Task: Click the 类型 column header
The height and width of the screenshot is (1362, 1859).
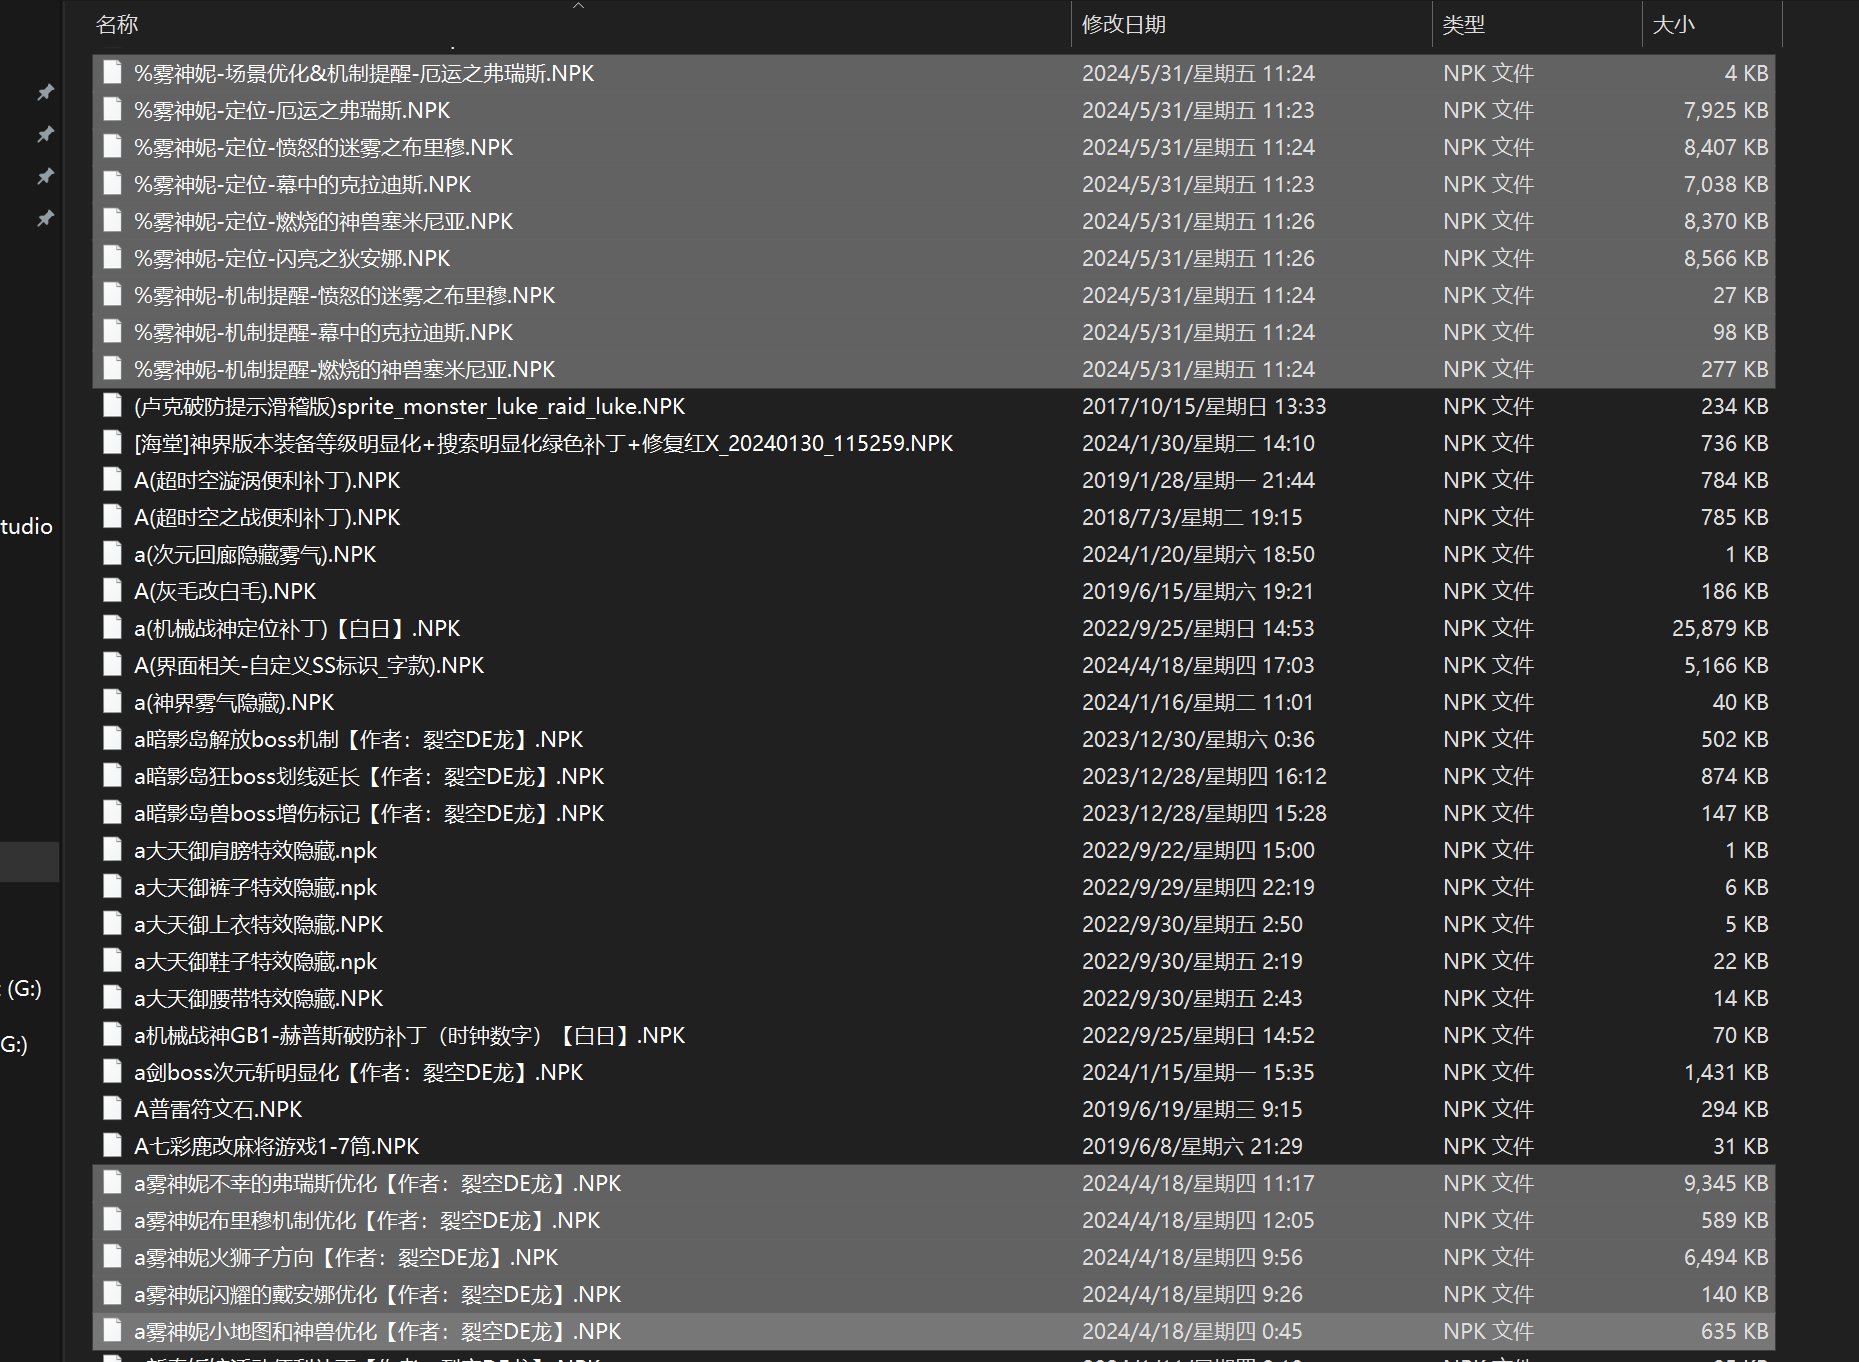Action: tap(1463, 24)
